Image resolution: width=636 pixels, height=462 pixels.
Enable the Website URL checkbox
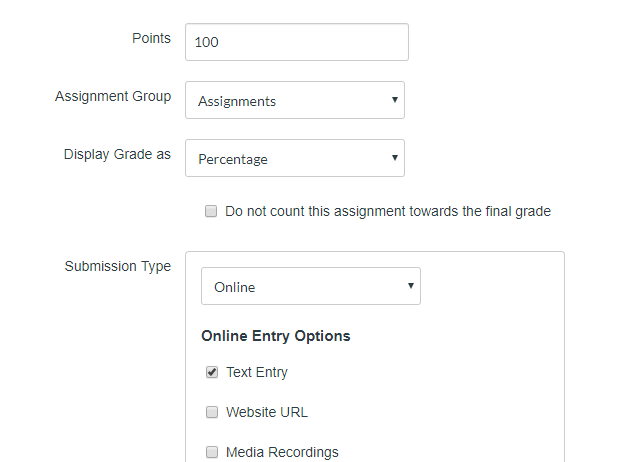pos(212,412)
